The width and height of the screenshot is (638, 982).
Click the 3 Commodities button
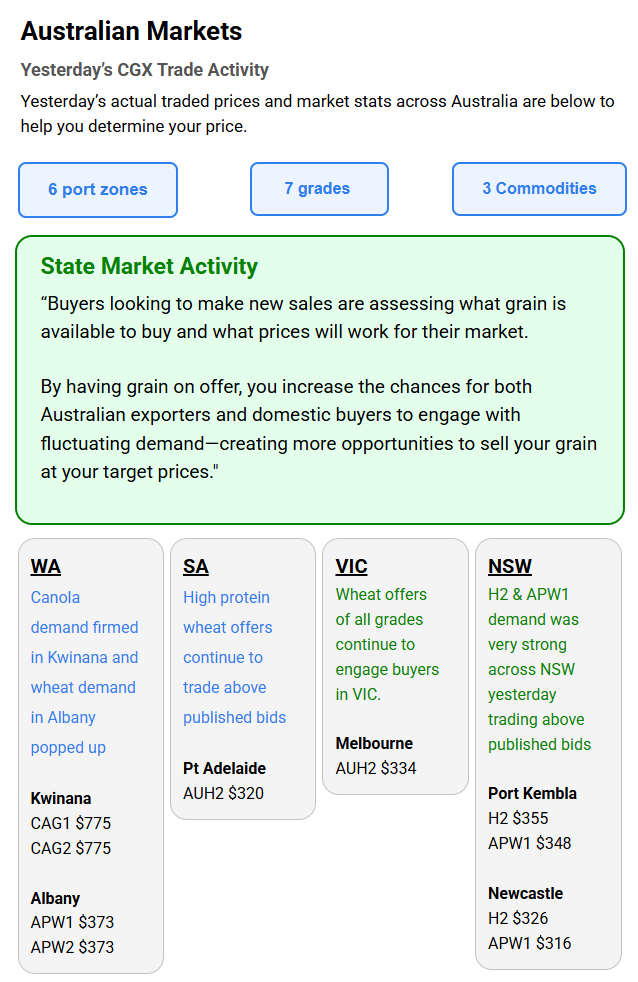tap(539, 188)
